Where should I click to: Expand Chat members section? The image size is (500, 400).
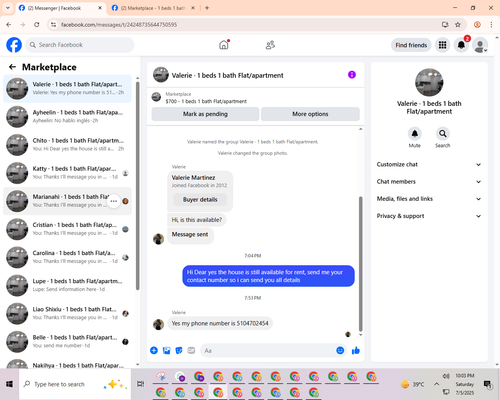point(429,182)
